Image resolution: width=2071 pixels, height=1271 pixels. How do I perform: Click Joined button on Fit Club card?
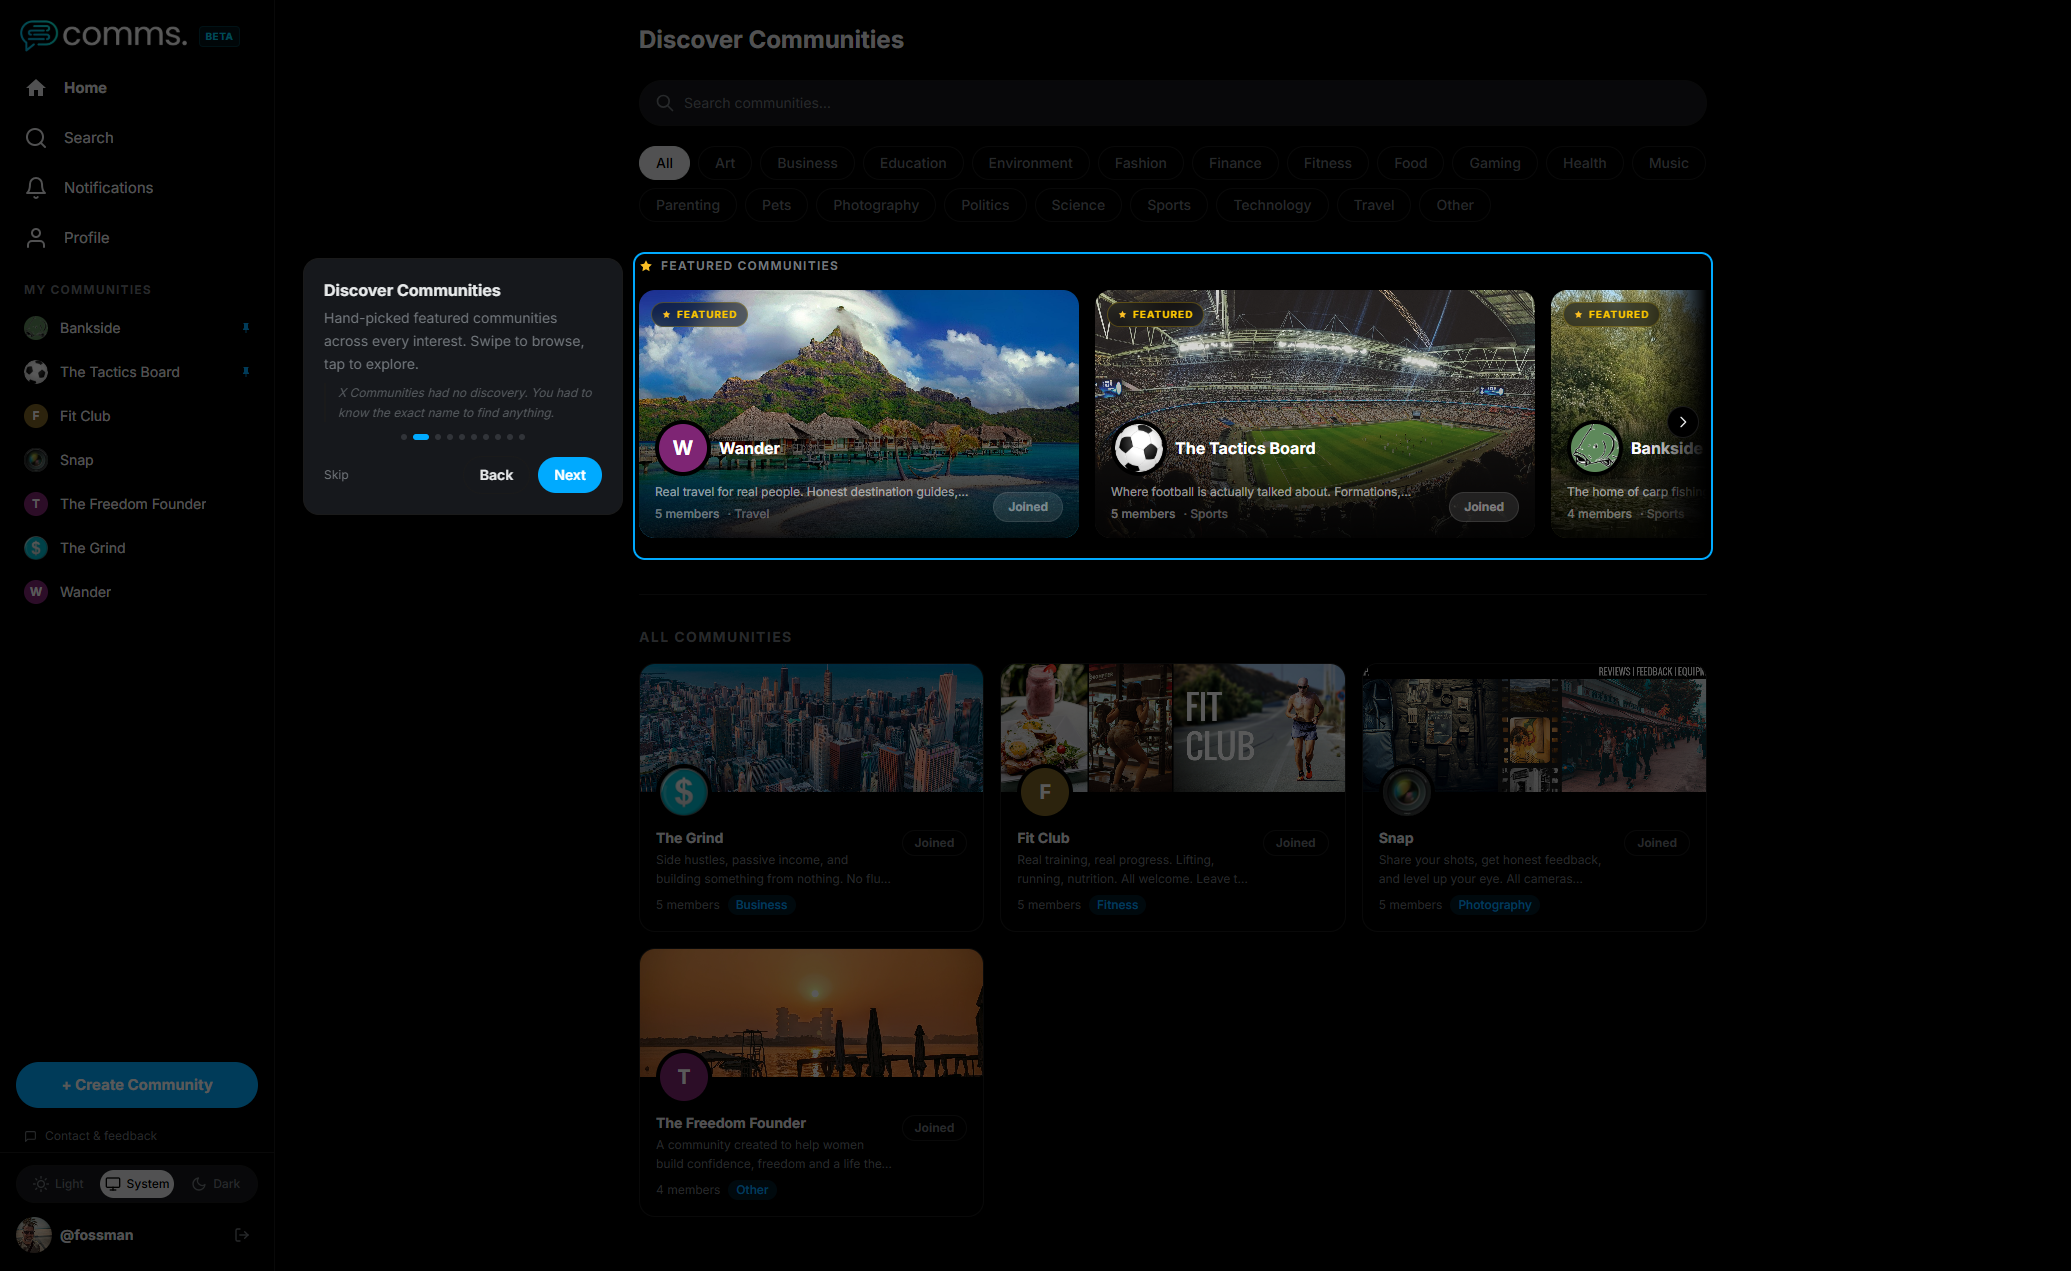[x=1295, y=843]
